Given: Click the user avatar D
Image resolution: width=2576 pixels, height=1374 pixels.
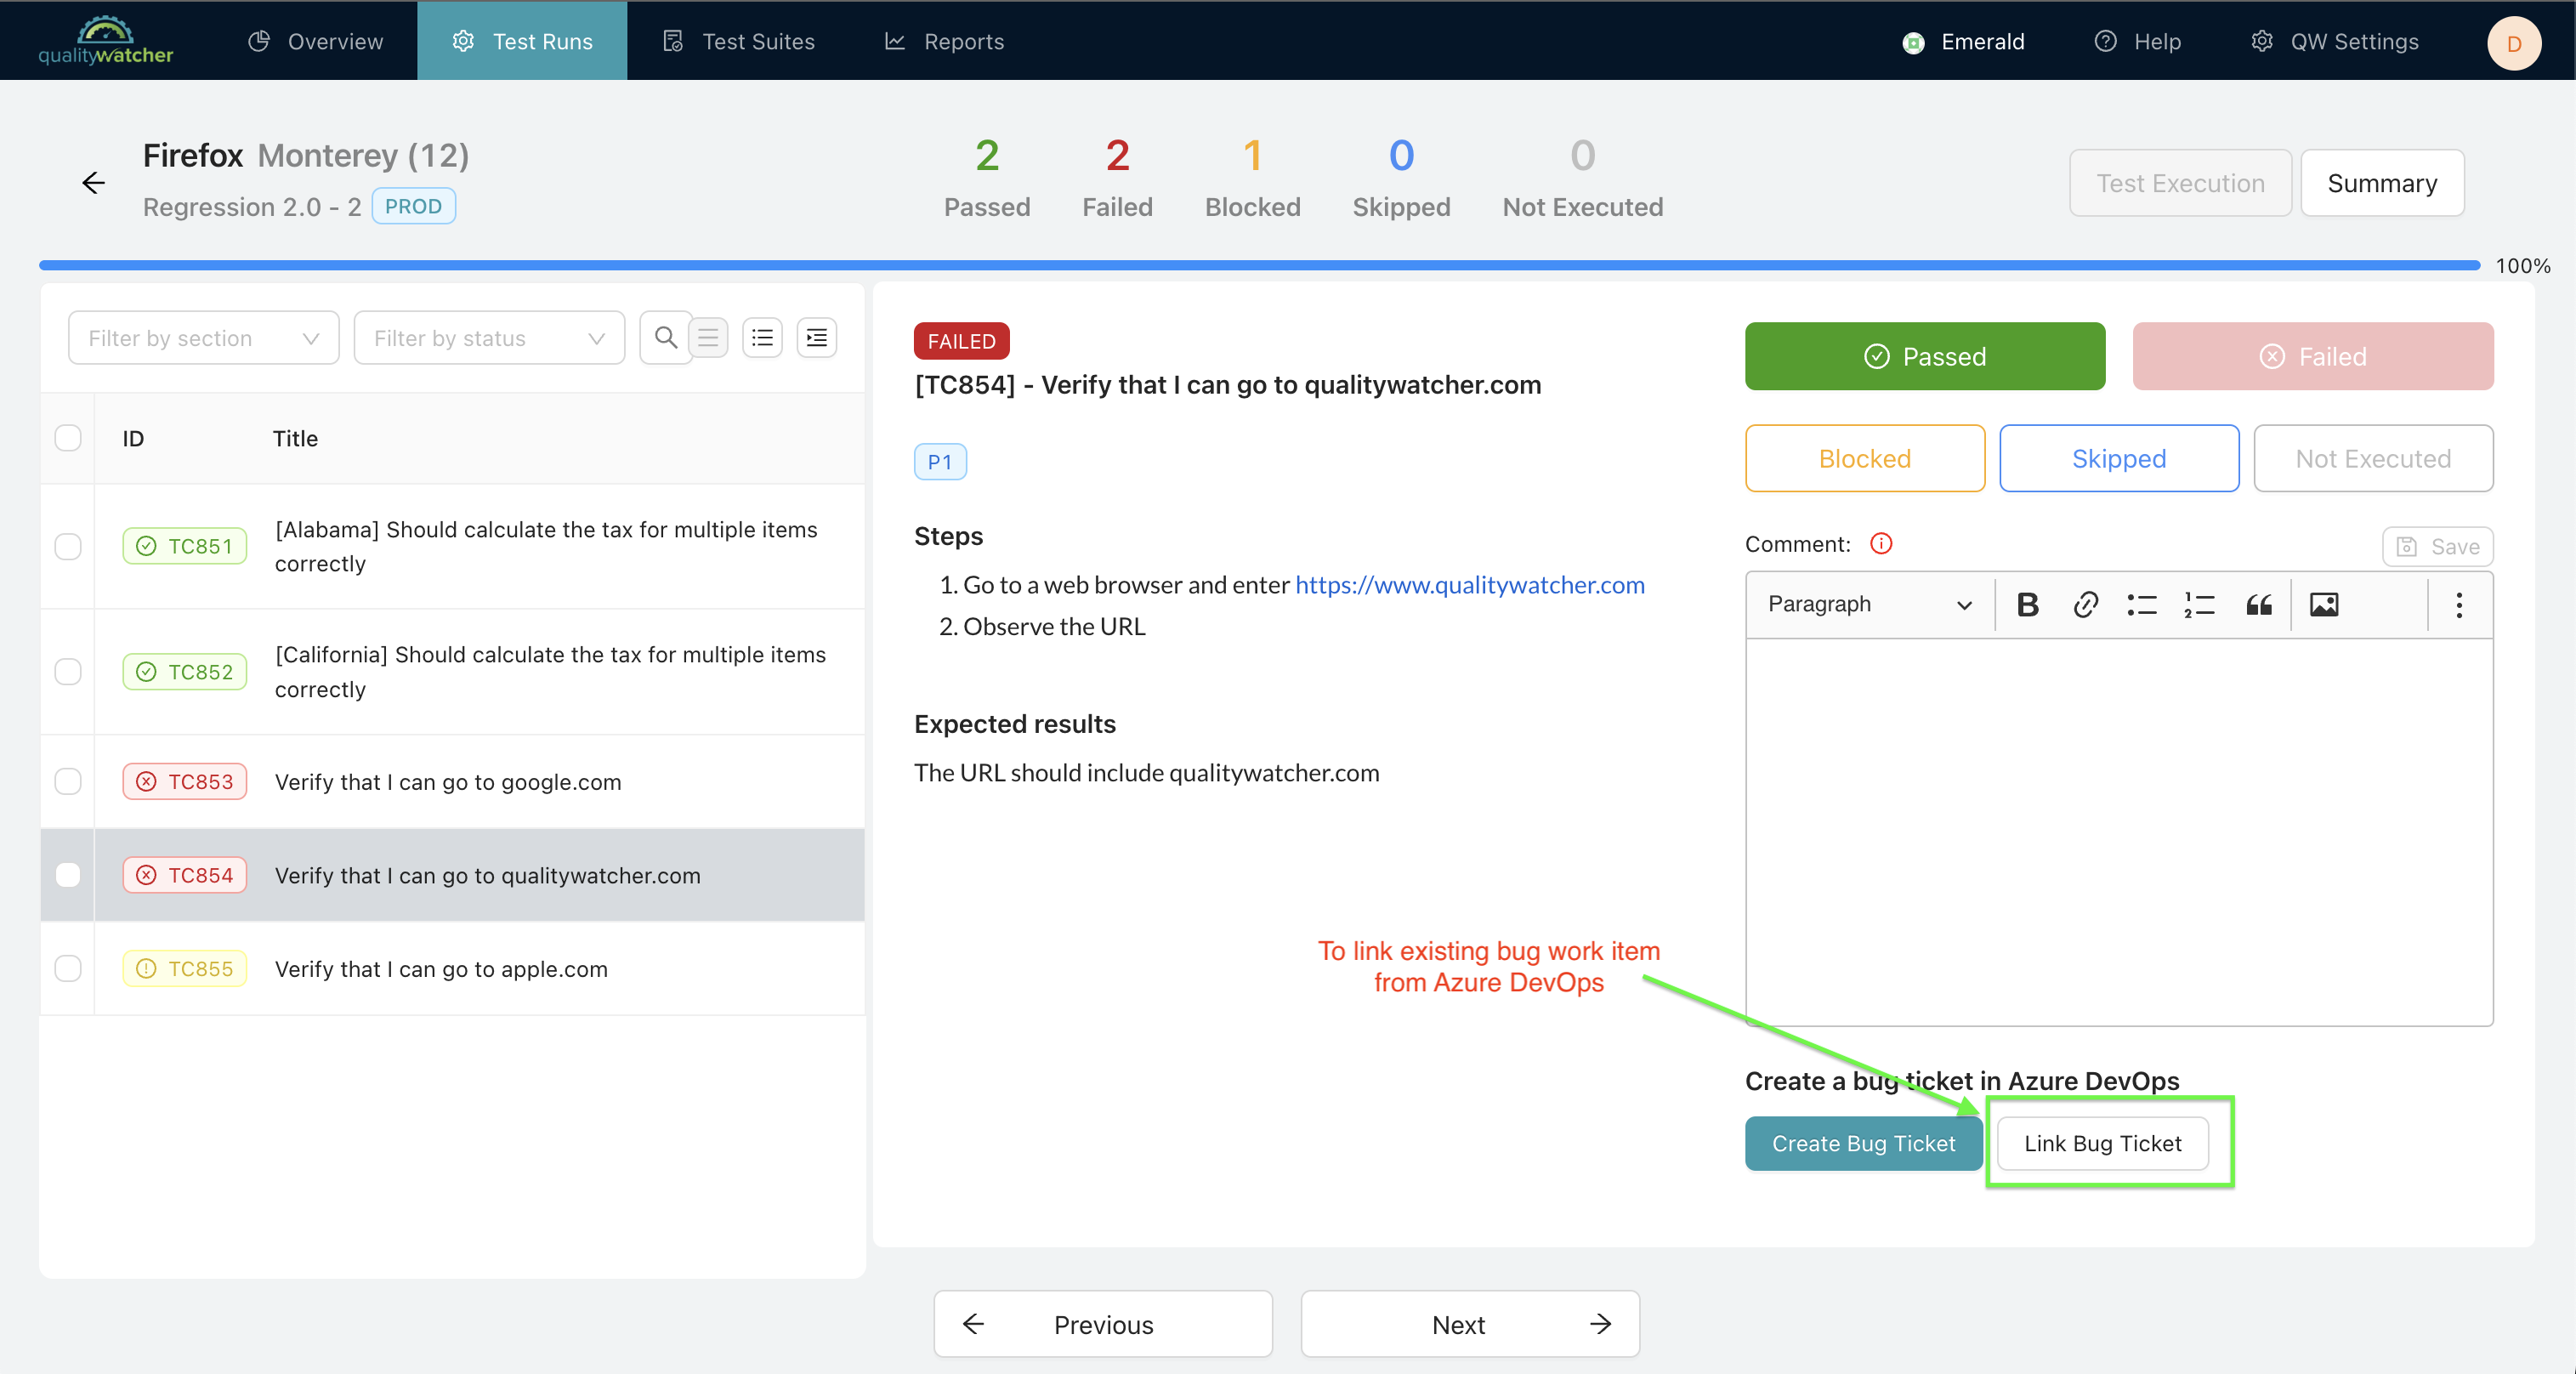Looking at the screenshot, I should 2514,43.
